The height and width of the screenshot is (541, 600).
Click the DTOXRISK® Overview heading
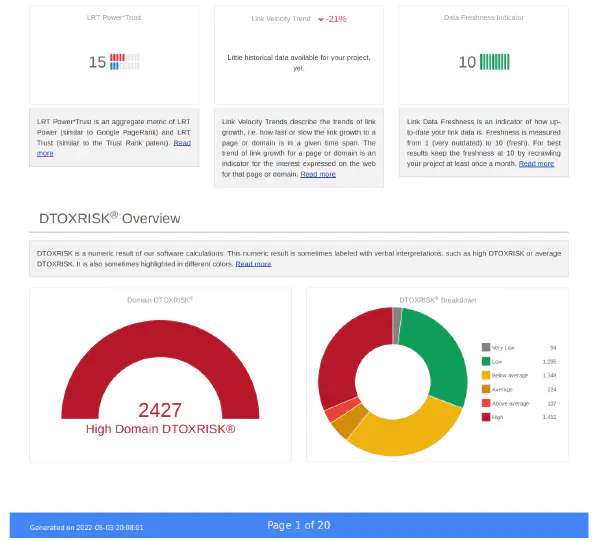(109, 218)
